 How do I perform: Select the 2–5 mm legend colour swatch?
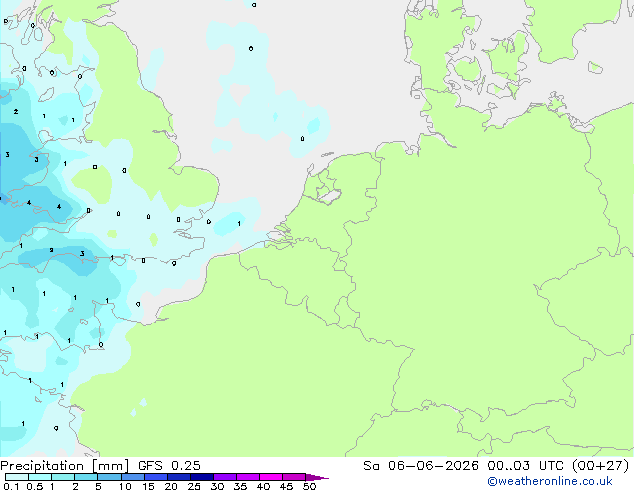pos(86,477)
